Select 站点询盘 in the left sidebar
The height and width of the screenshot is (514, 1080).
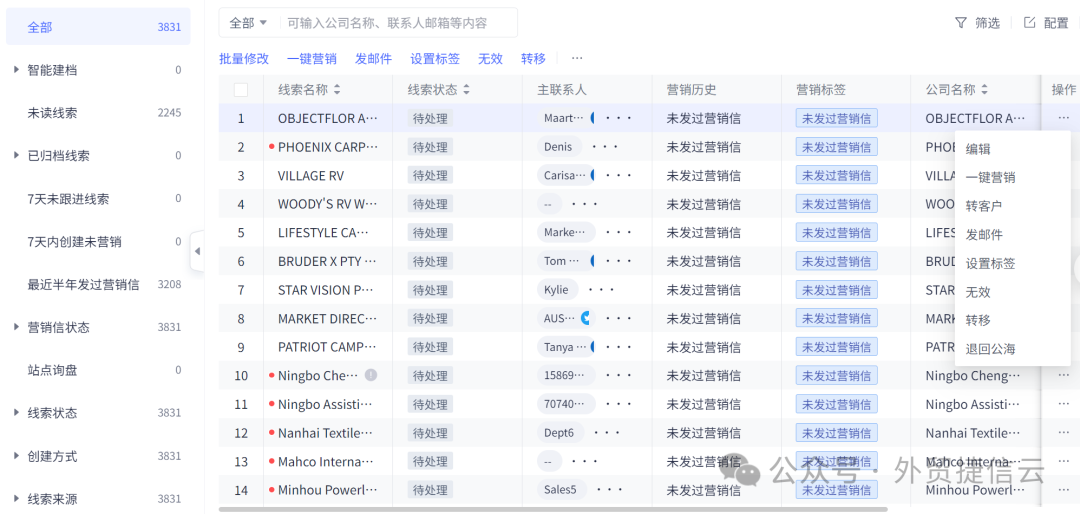[98, 370]
